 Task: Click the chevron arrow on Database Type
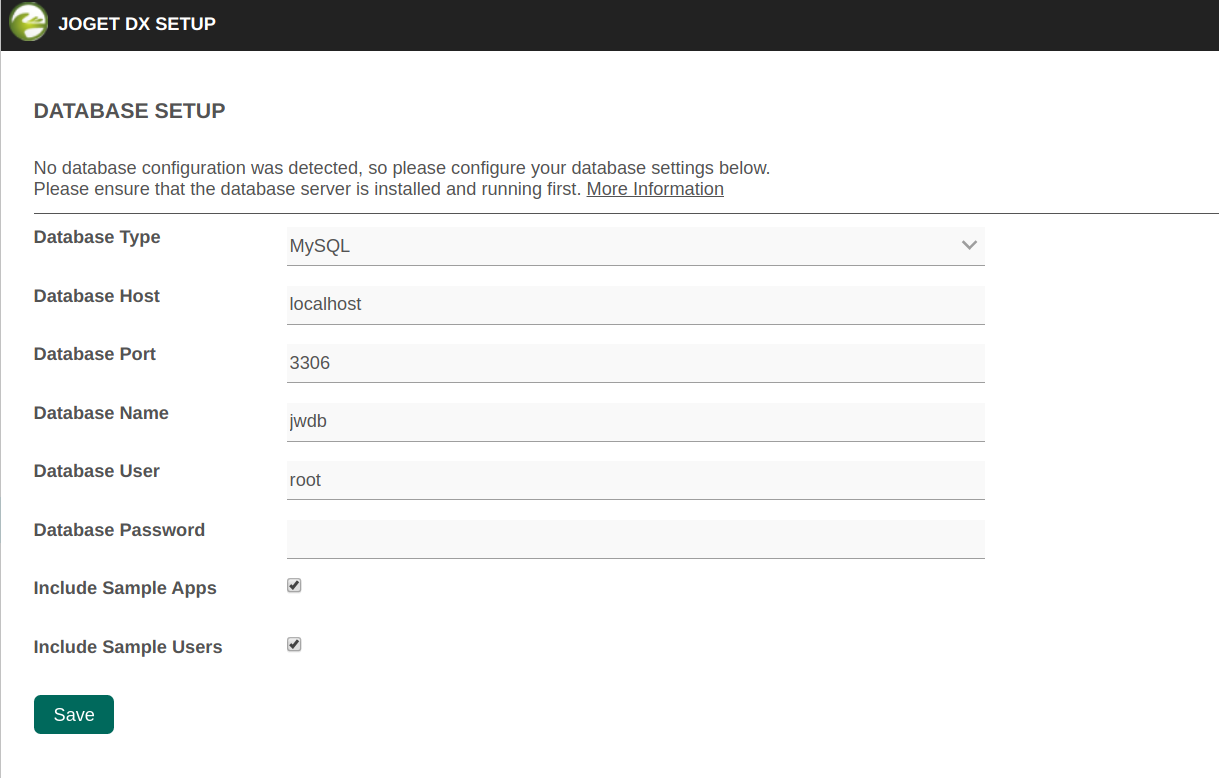(968, 246)
